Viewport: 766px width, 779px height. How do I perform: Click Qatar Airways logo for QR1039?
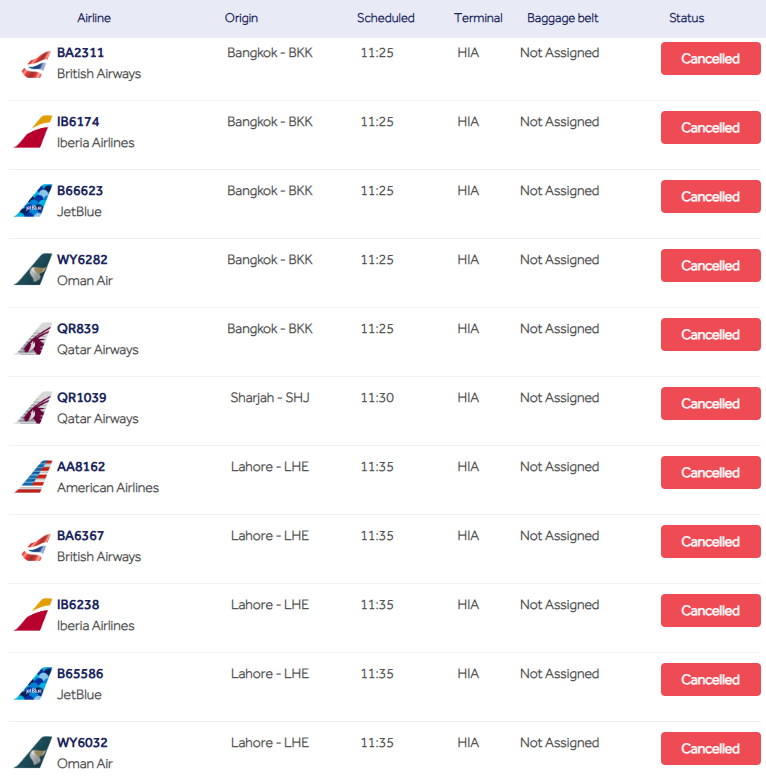(33, 408)
